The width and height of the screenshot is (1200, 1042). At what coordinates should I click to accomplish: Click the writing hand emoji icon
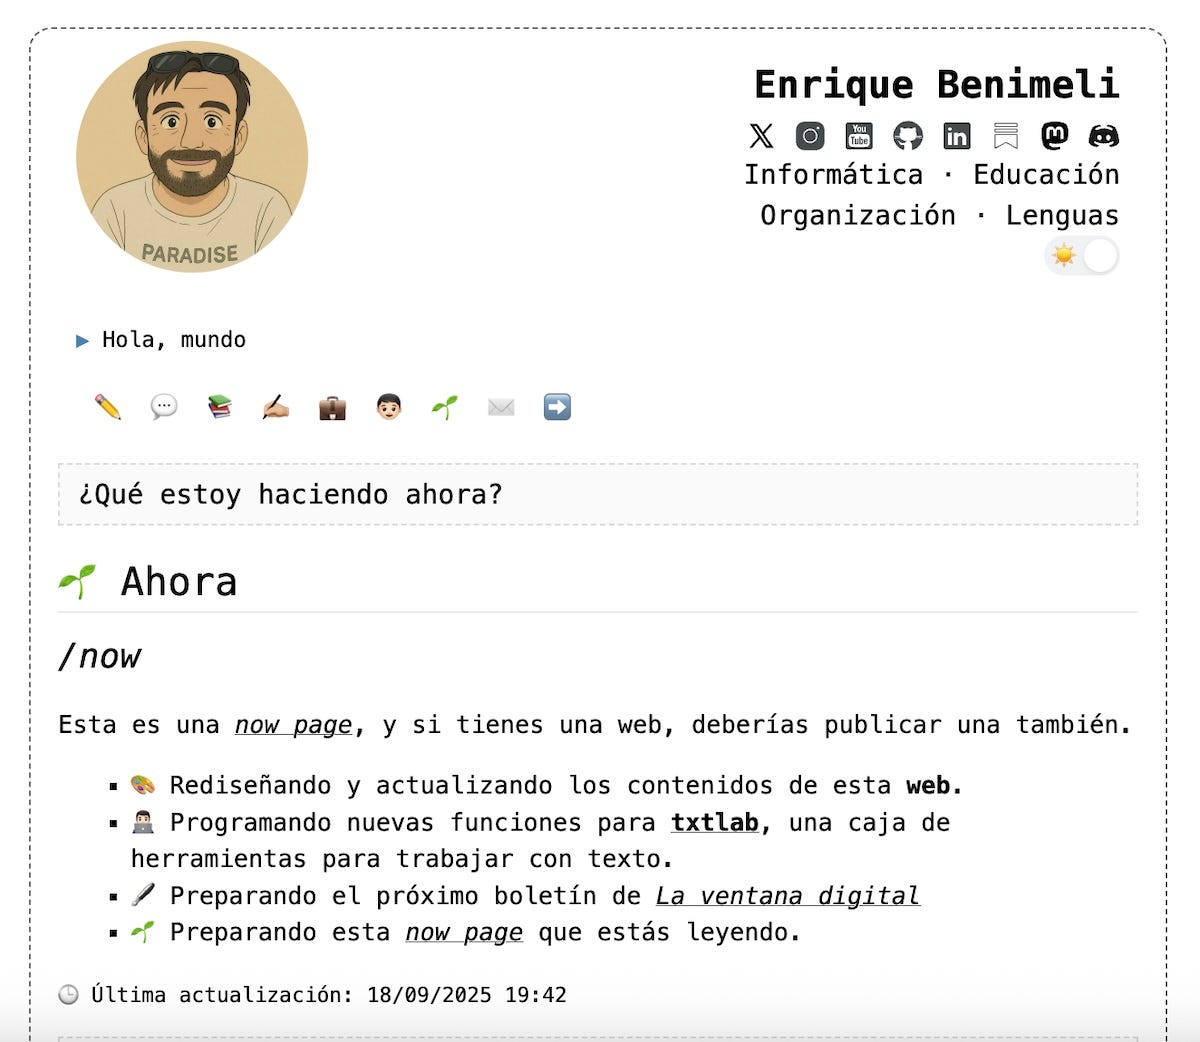point(276,407)
